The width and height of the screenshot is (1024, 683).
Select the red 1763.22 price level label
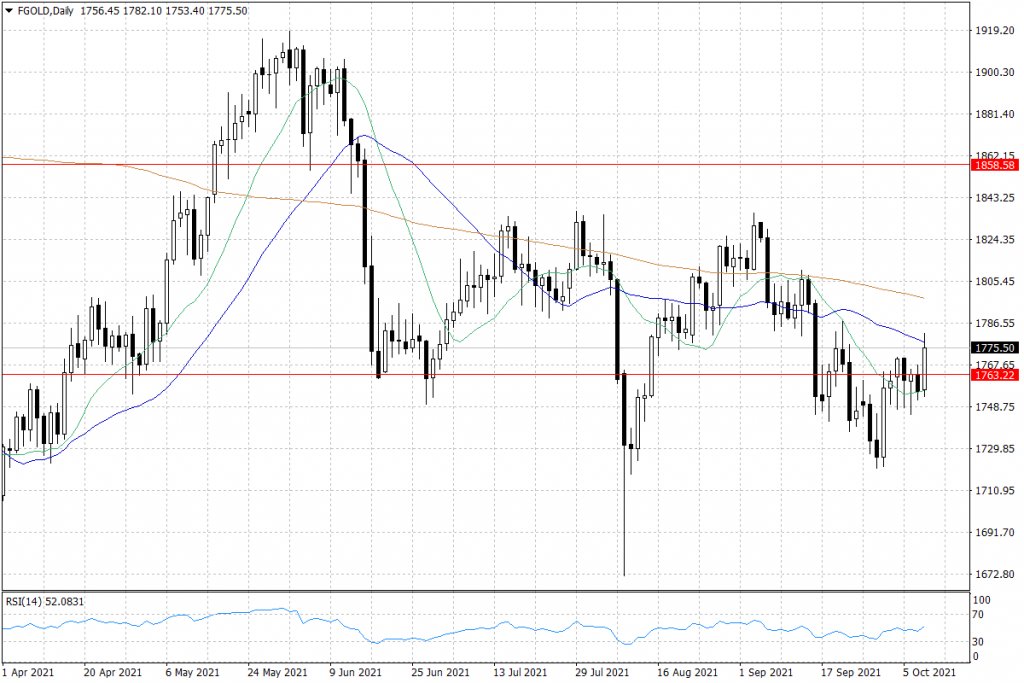point(995,375)
